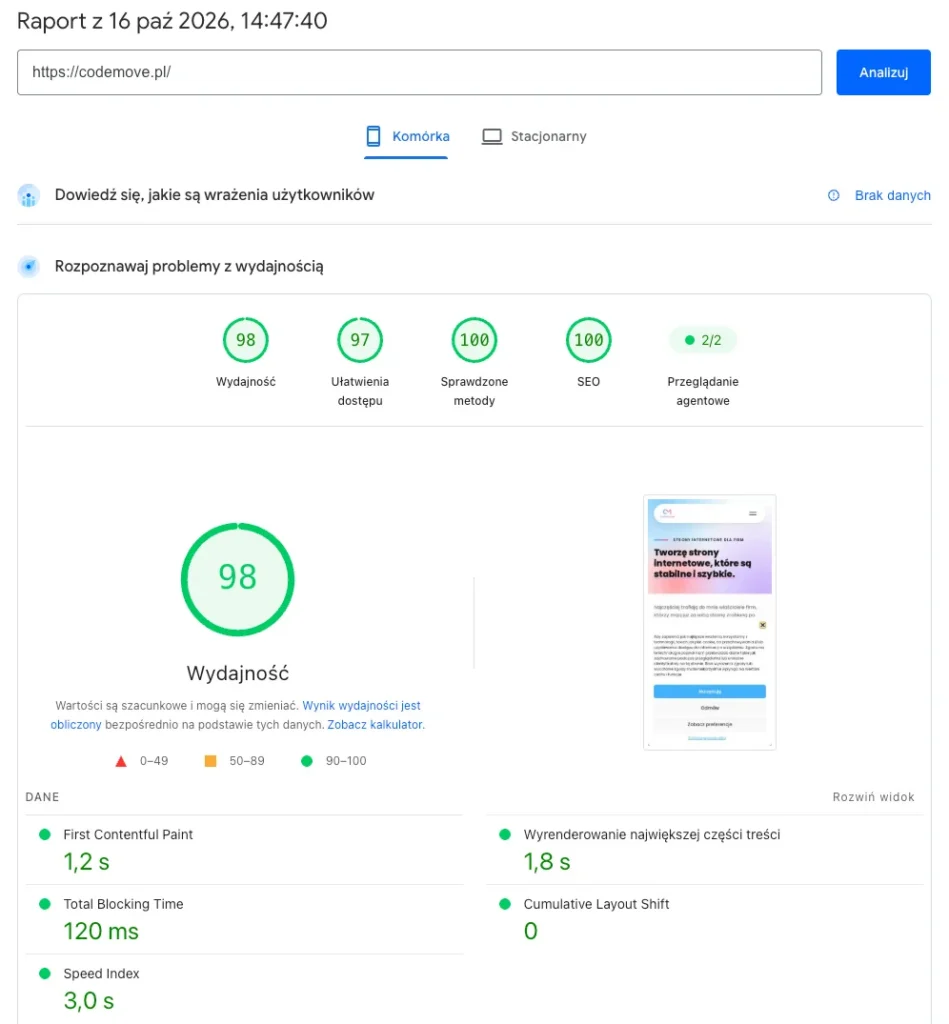Jump to the Sprawdzone metody 100 gauge
The width and height of the screenshot is (949, 1024).
coord(474,340)
